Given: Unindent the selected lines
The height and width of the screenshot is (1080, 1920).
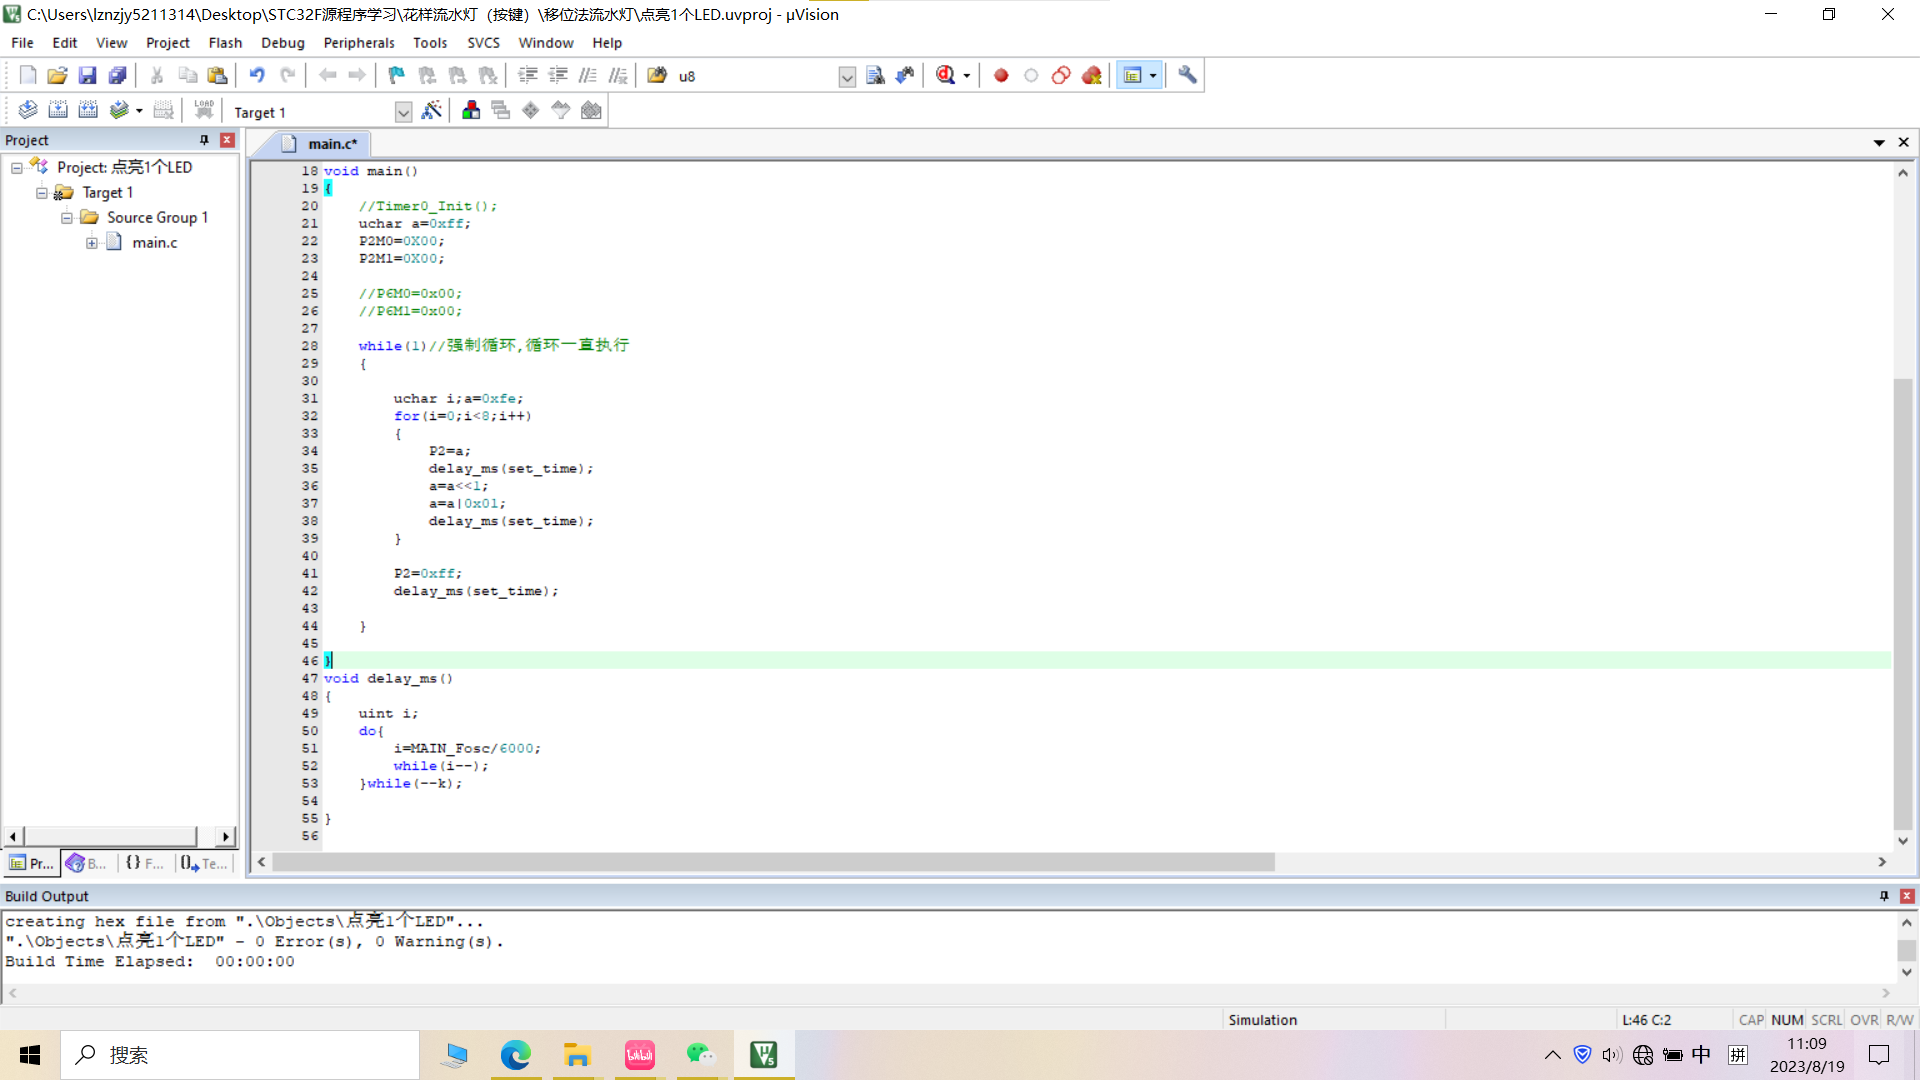Looking at the screenshot, I should point(558,75).
